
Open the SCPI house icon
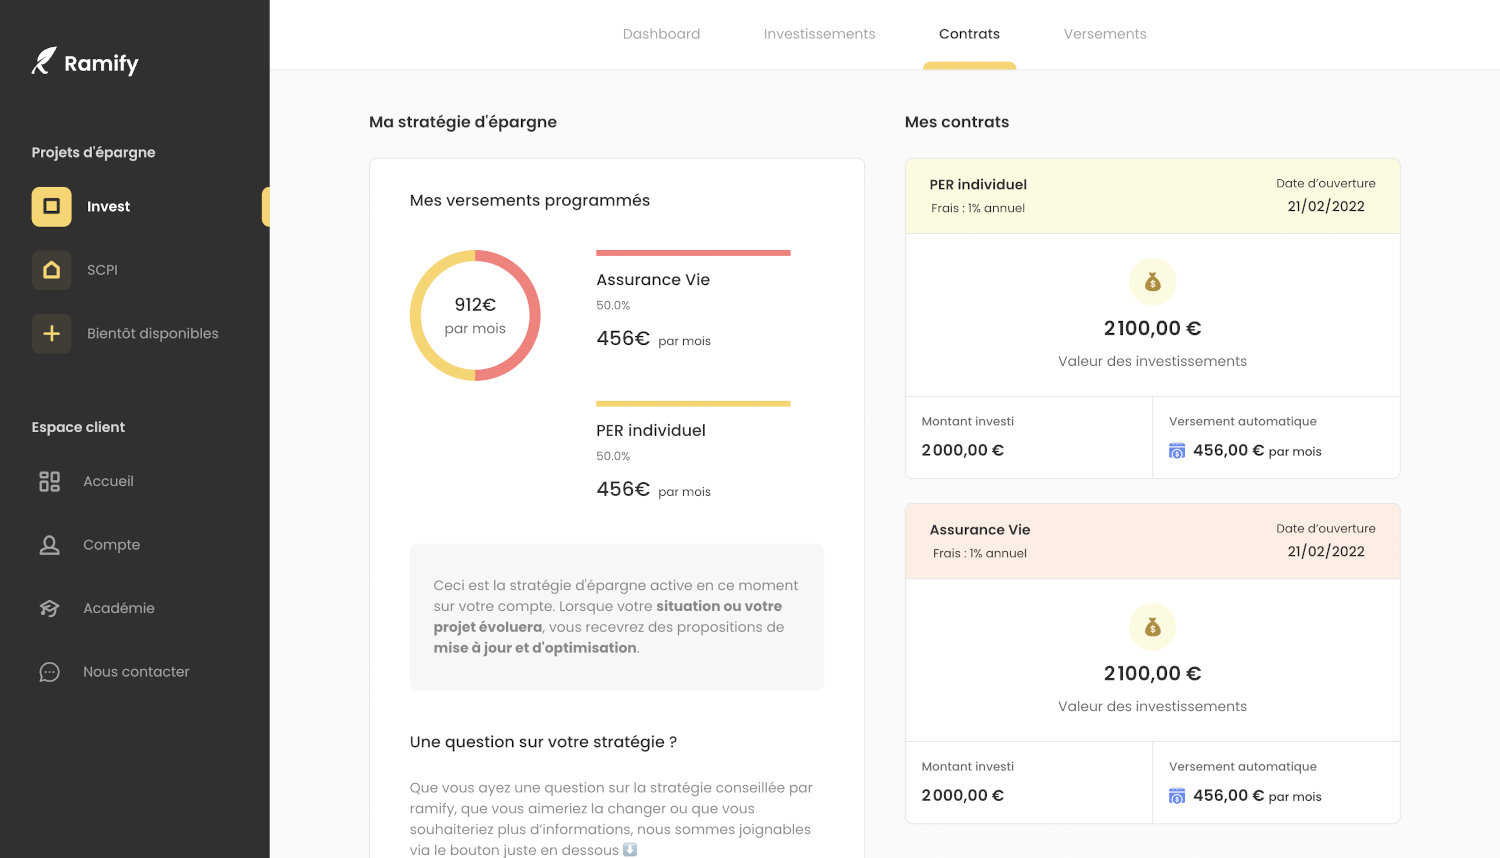click(51, 270)
